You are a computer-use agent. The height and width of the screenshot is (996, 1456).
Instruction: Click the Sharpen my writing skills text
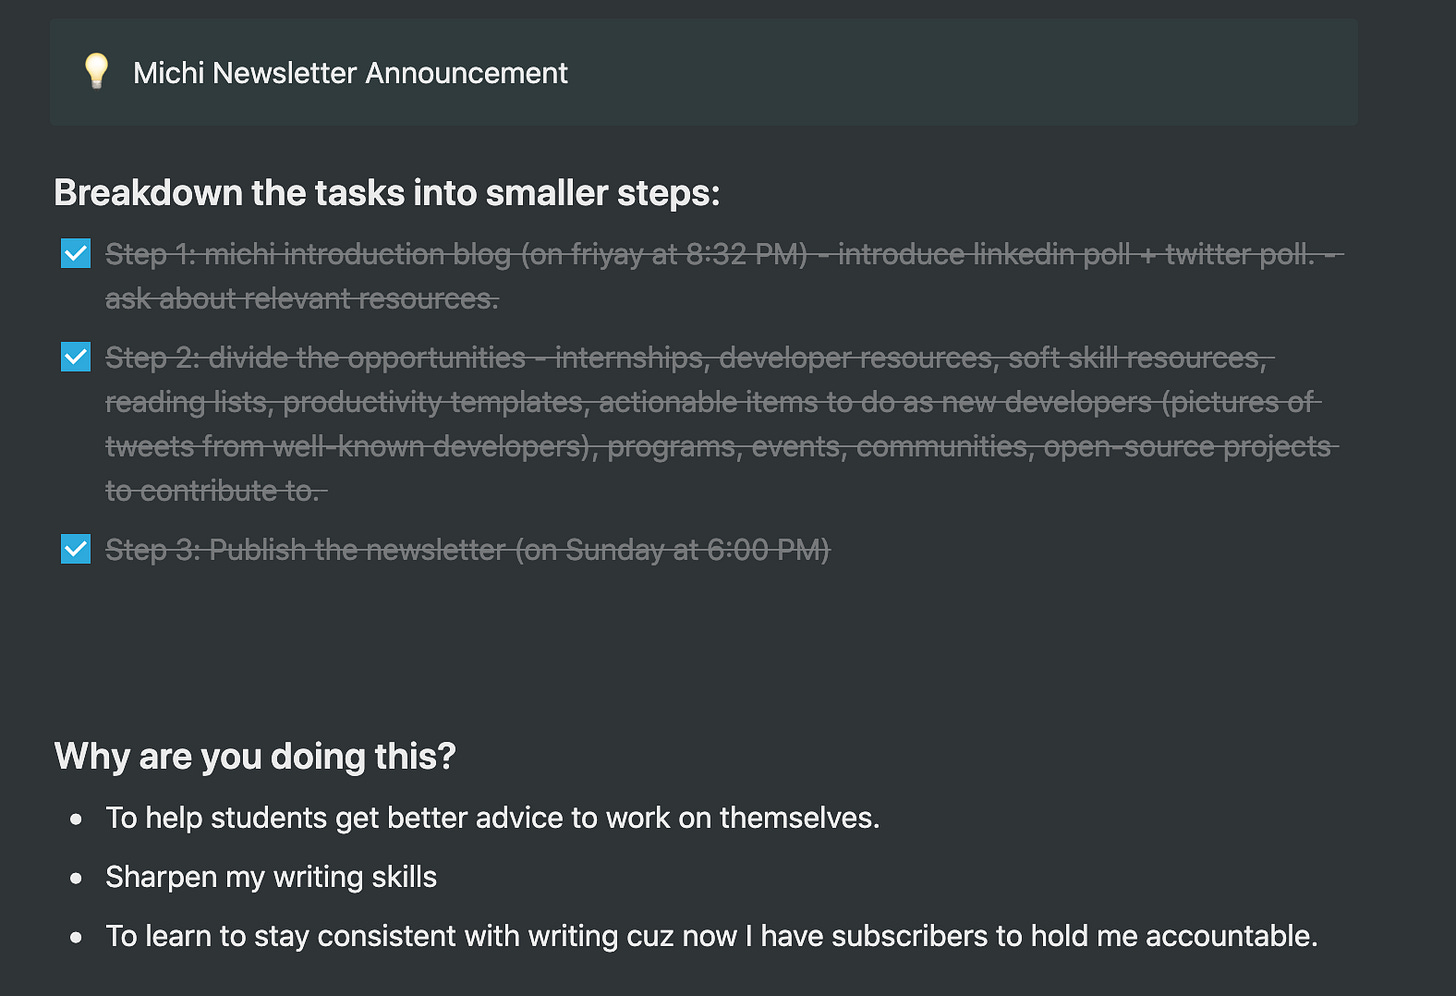pyautogui.click(x=271, y=877)
